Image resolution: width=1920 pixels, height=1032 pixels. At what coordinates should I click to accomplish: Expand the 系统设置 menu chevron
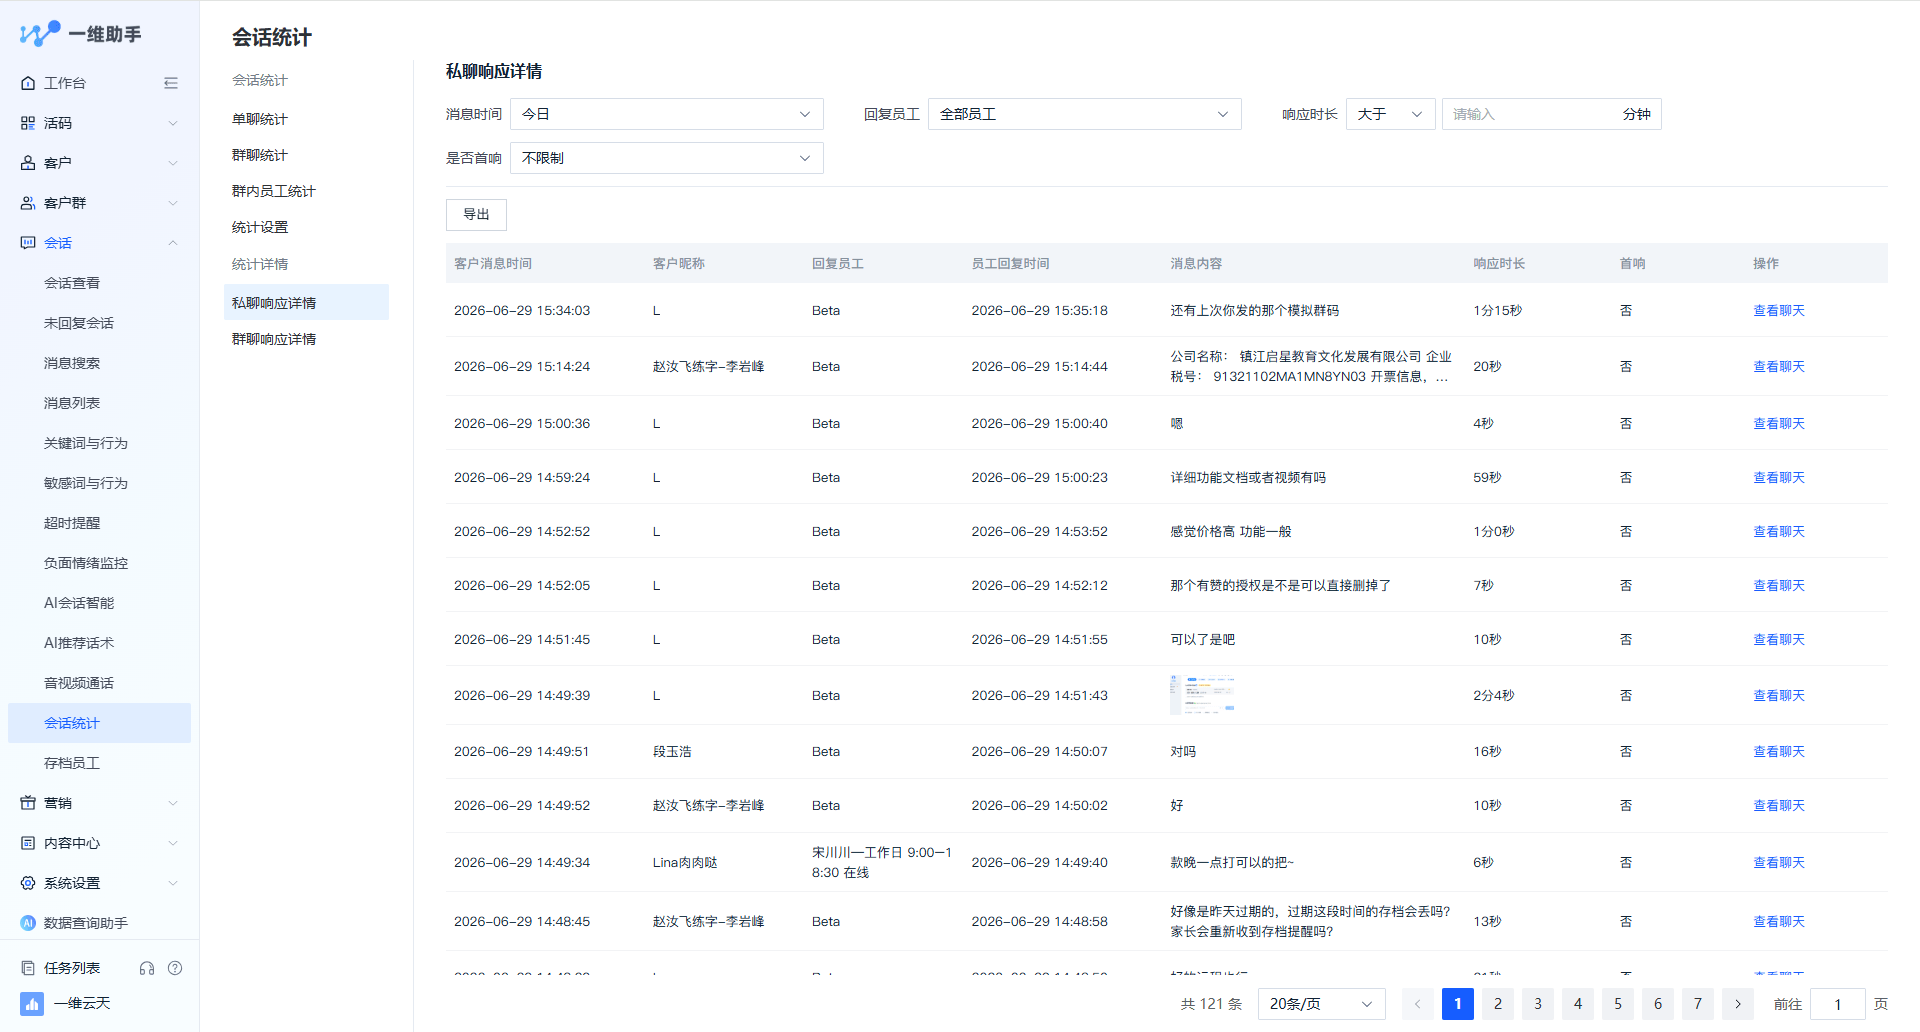click(172, 883)
